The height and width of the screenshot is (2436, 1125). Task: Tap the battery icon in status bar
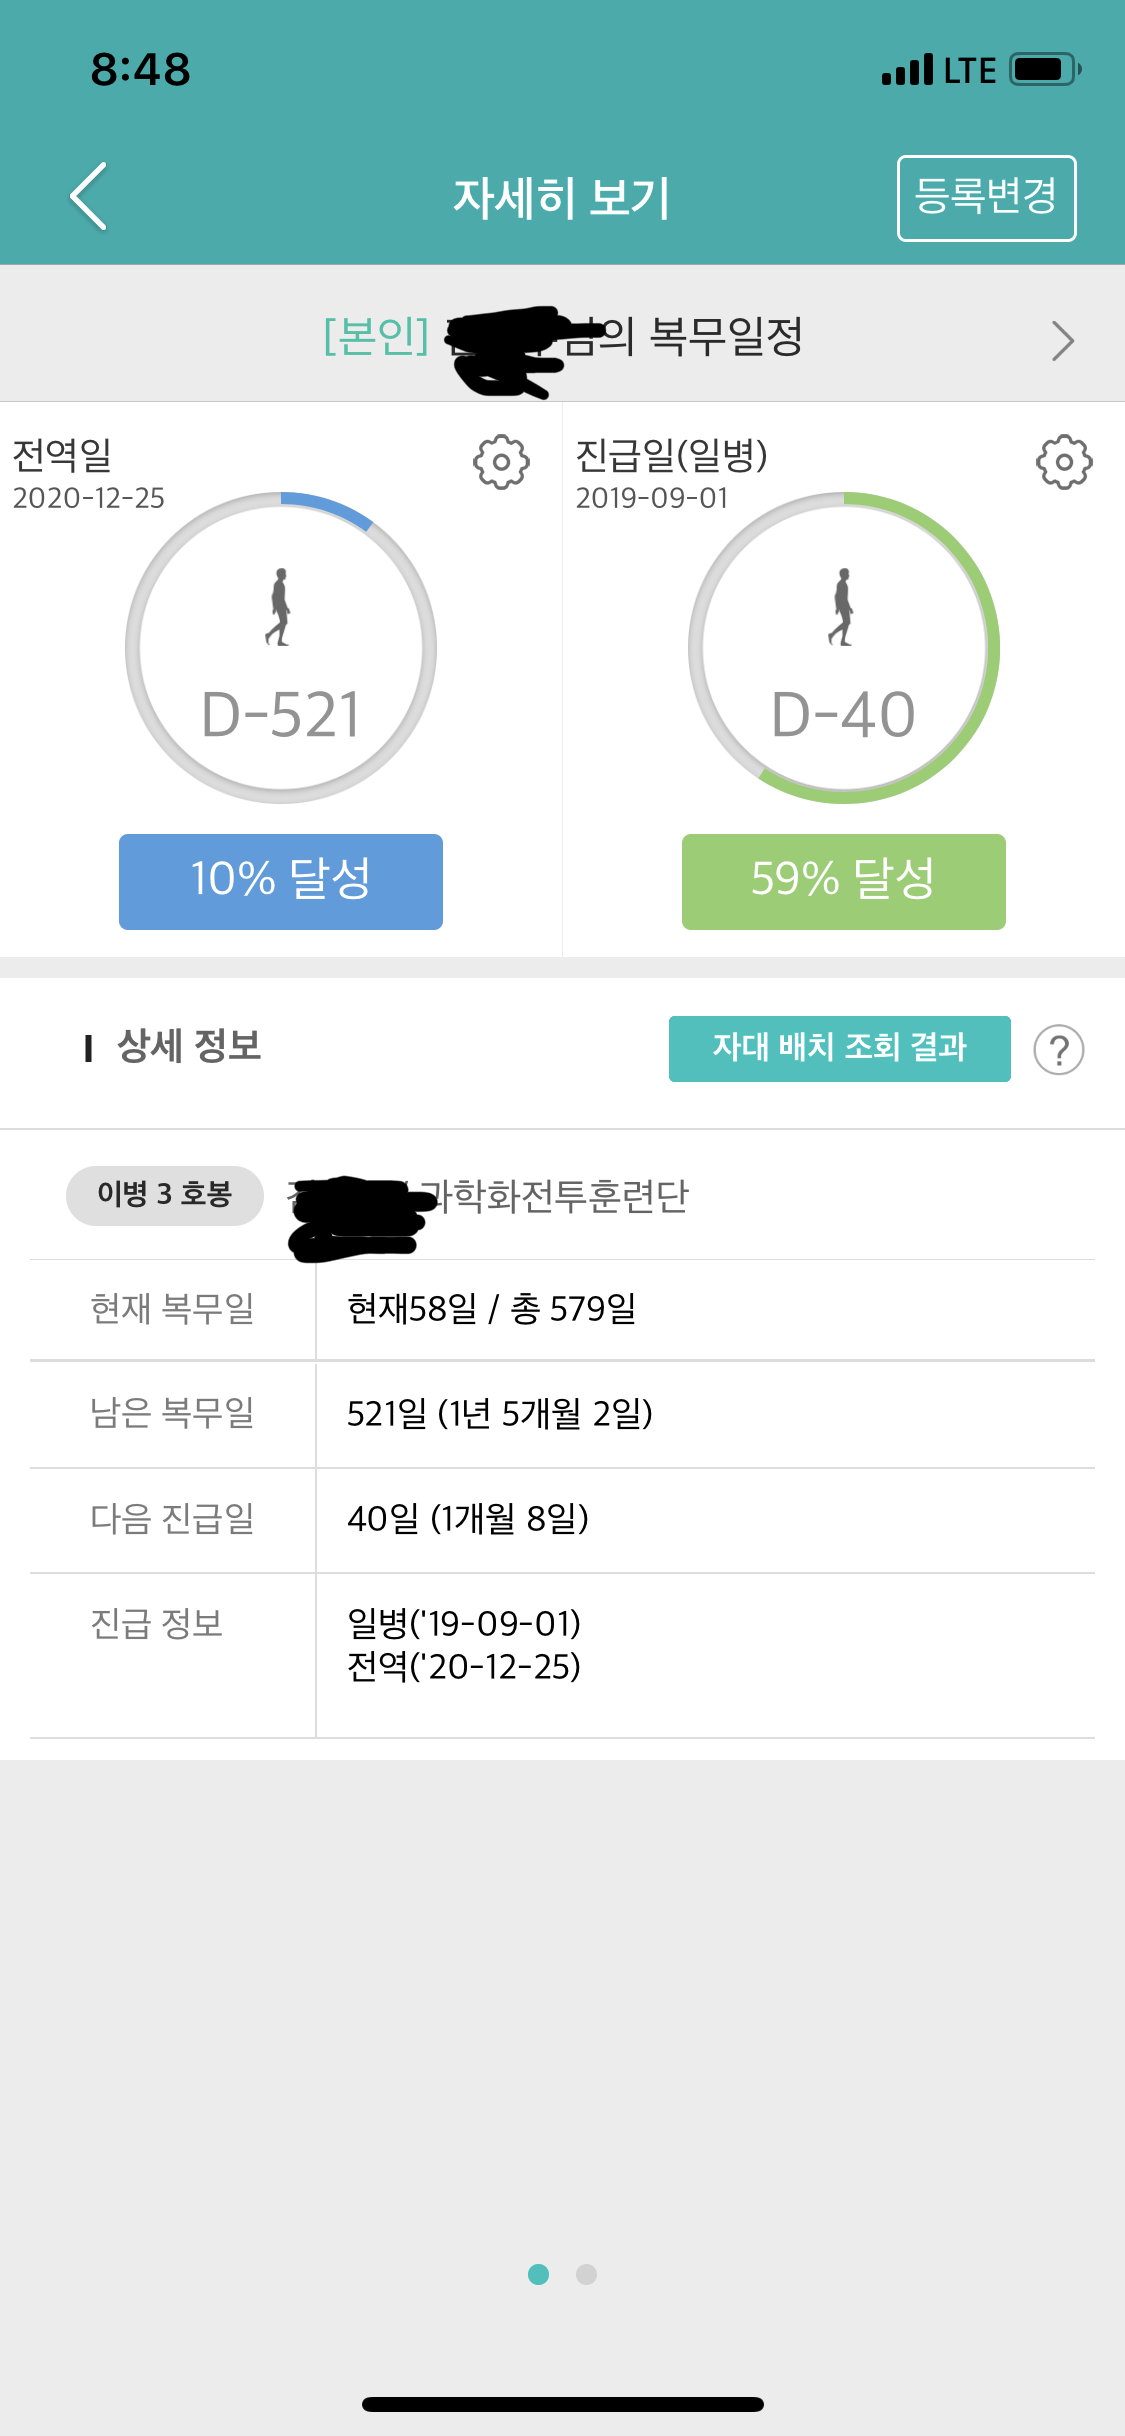point(1044,70)
